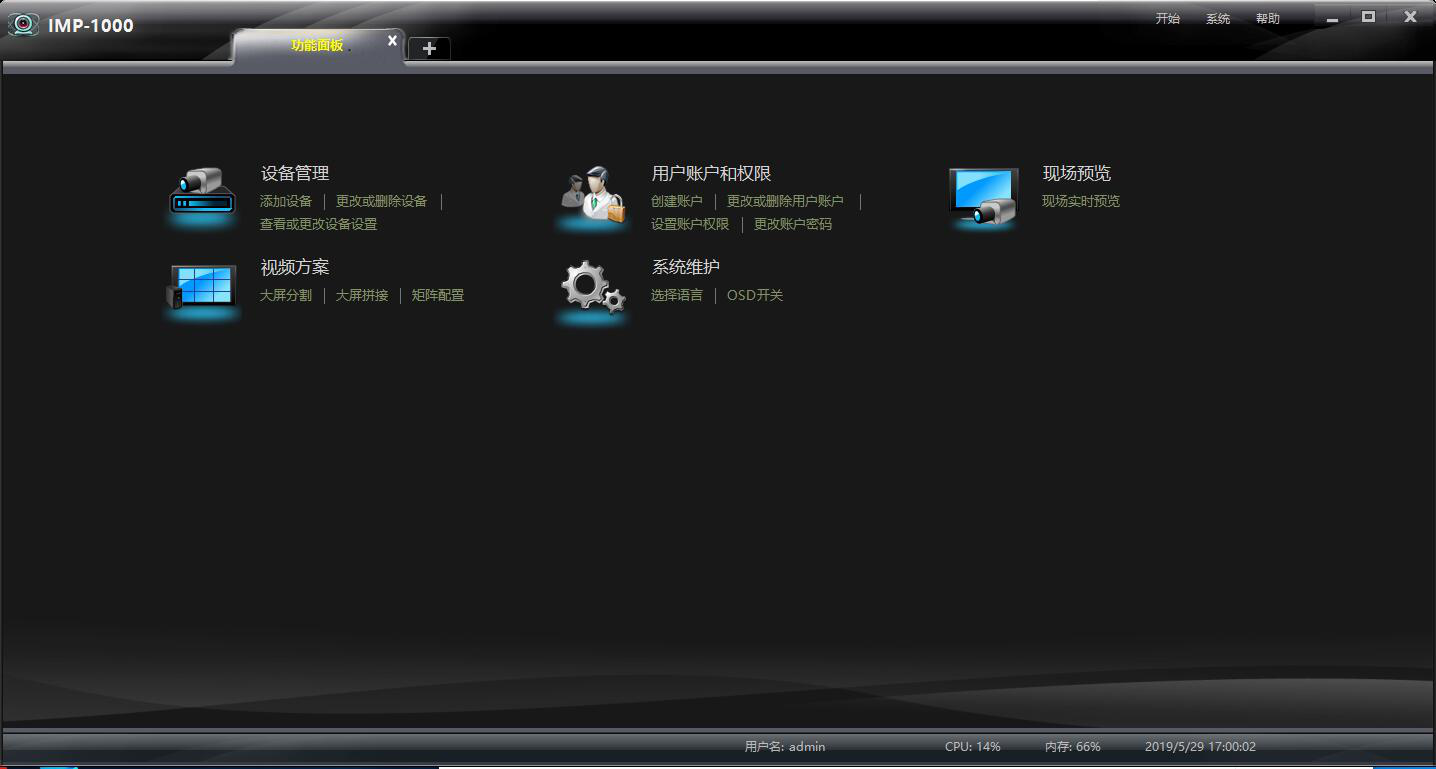The width and height of the screenshot is (1436, 769).
Task: Open the 系统 menu
Action: pos(1217,19)
